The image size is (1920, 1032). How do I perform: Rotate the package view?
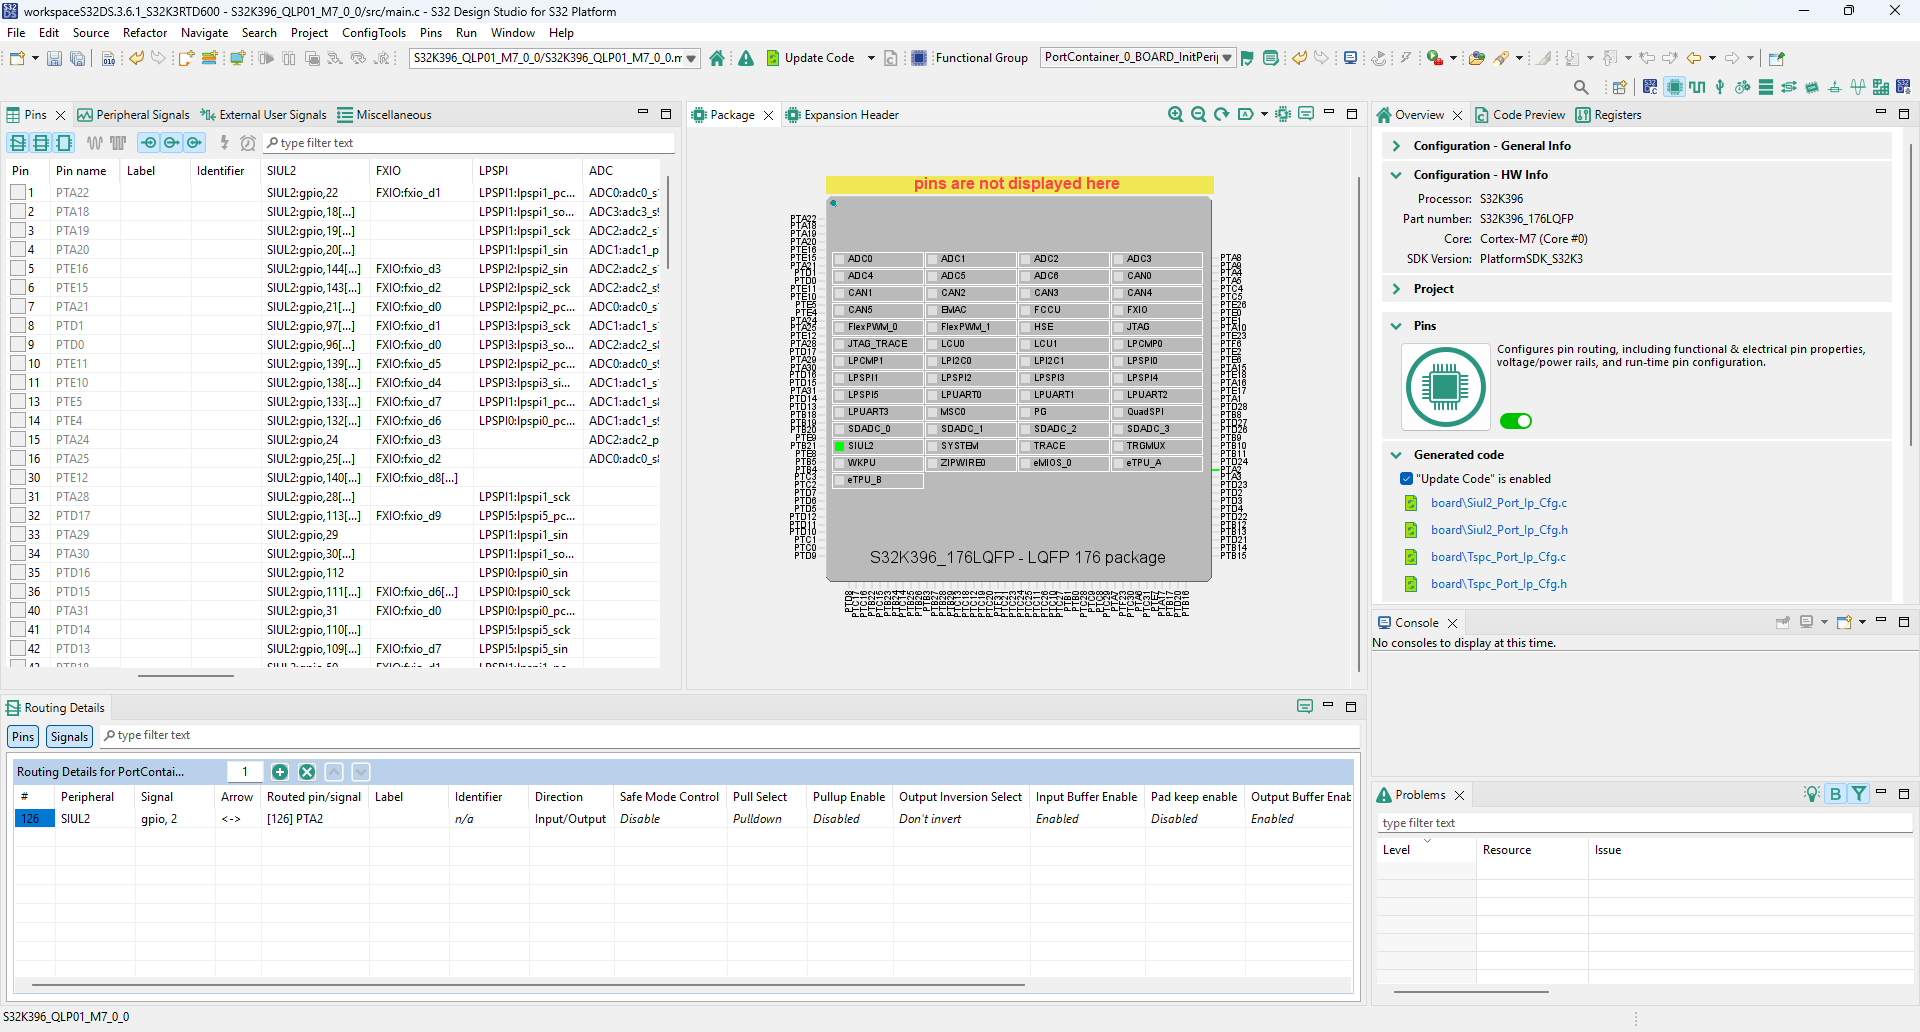pyautogui.click(x=1221, y=114)
